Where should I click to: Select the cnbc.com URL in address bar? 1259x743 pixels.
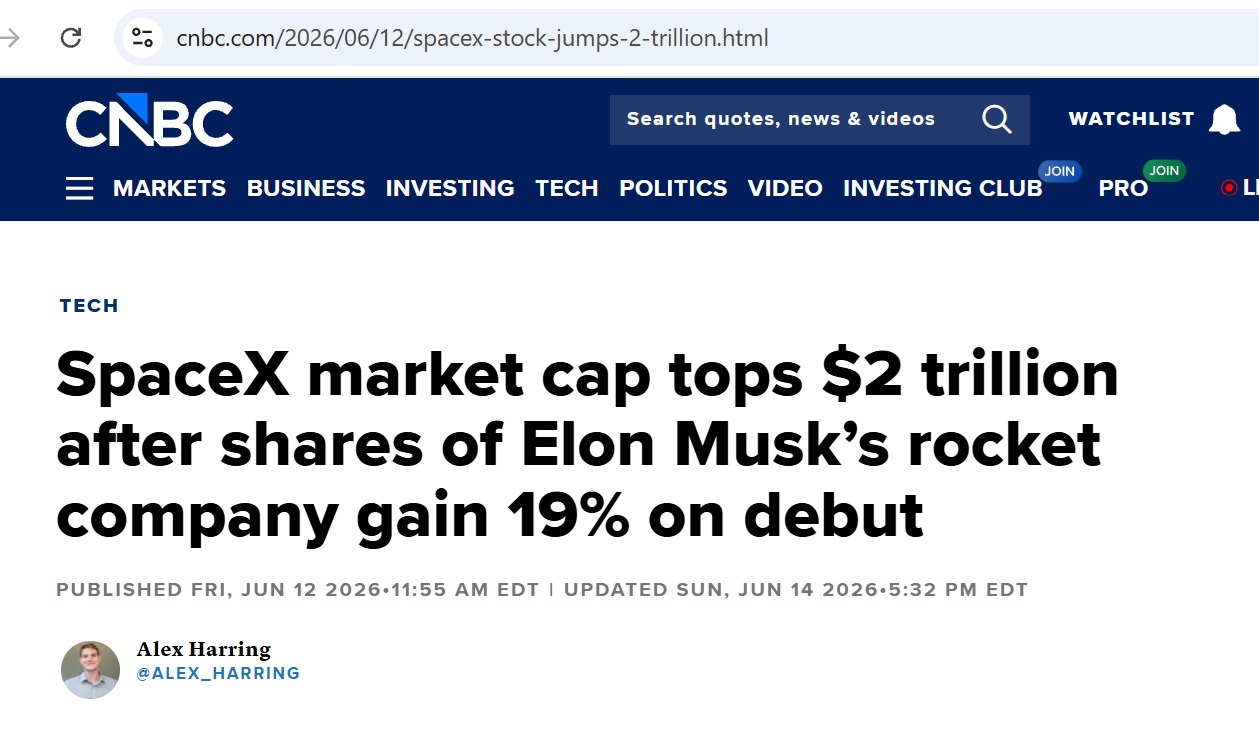(x=472, y=38)
